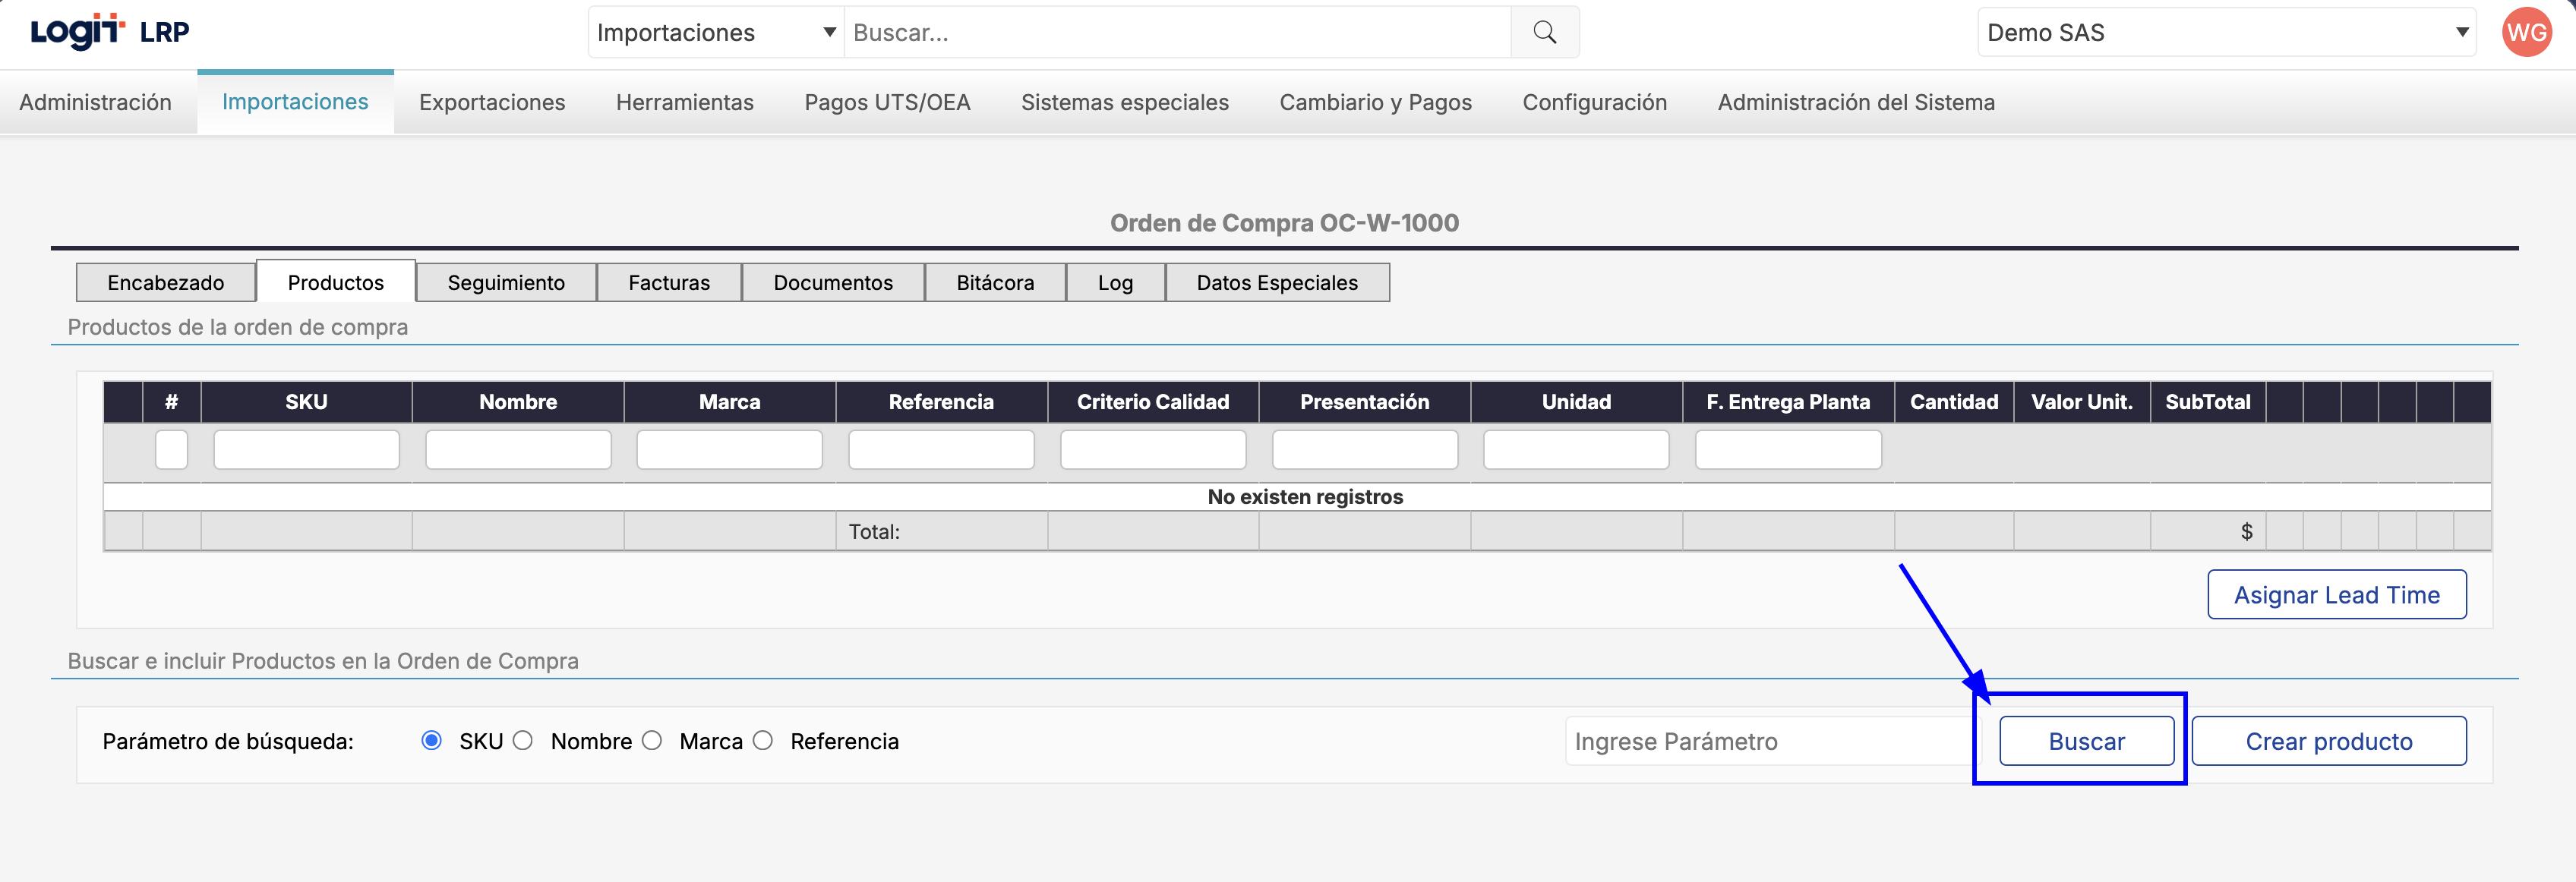This screenshot has width=2576, height=882.
Task: Select the Nombre search parameter radio
Action: point(523,741)
